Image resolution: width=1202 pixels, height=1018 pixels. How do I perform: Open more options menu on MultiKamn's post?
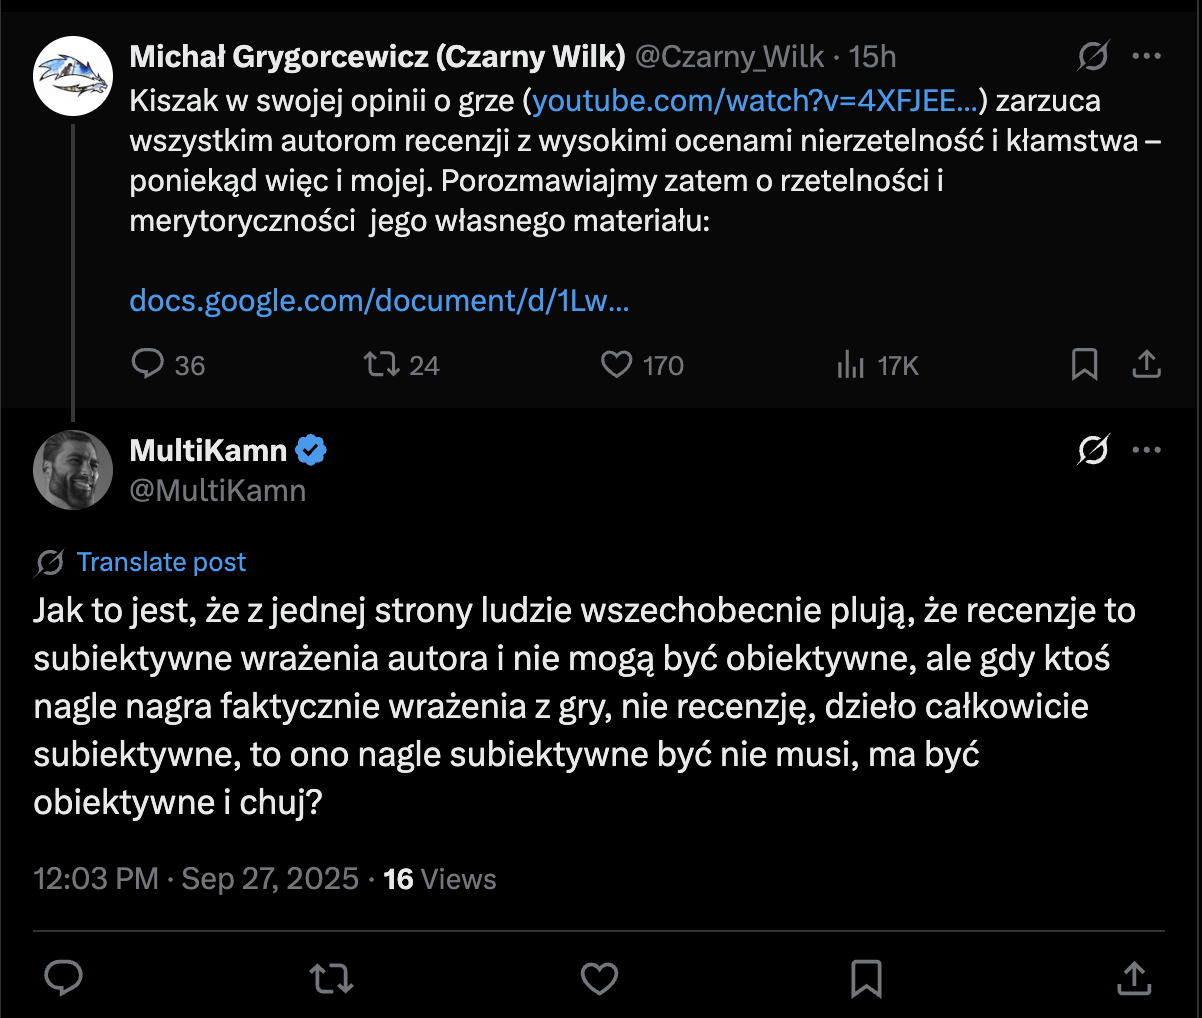[x=1146, y=451]
